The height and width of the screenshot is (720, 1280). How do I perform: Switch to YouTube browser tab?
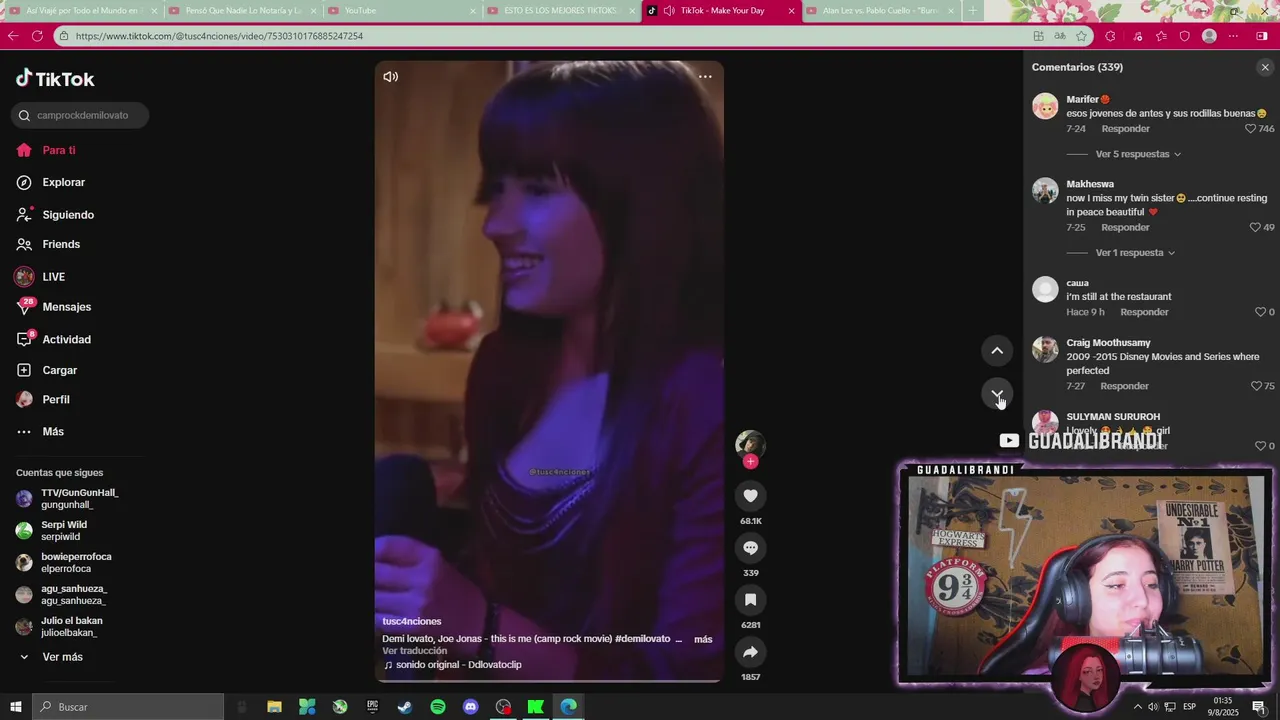coord(404,11)
